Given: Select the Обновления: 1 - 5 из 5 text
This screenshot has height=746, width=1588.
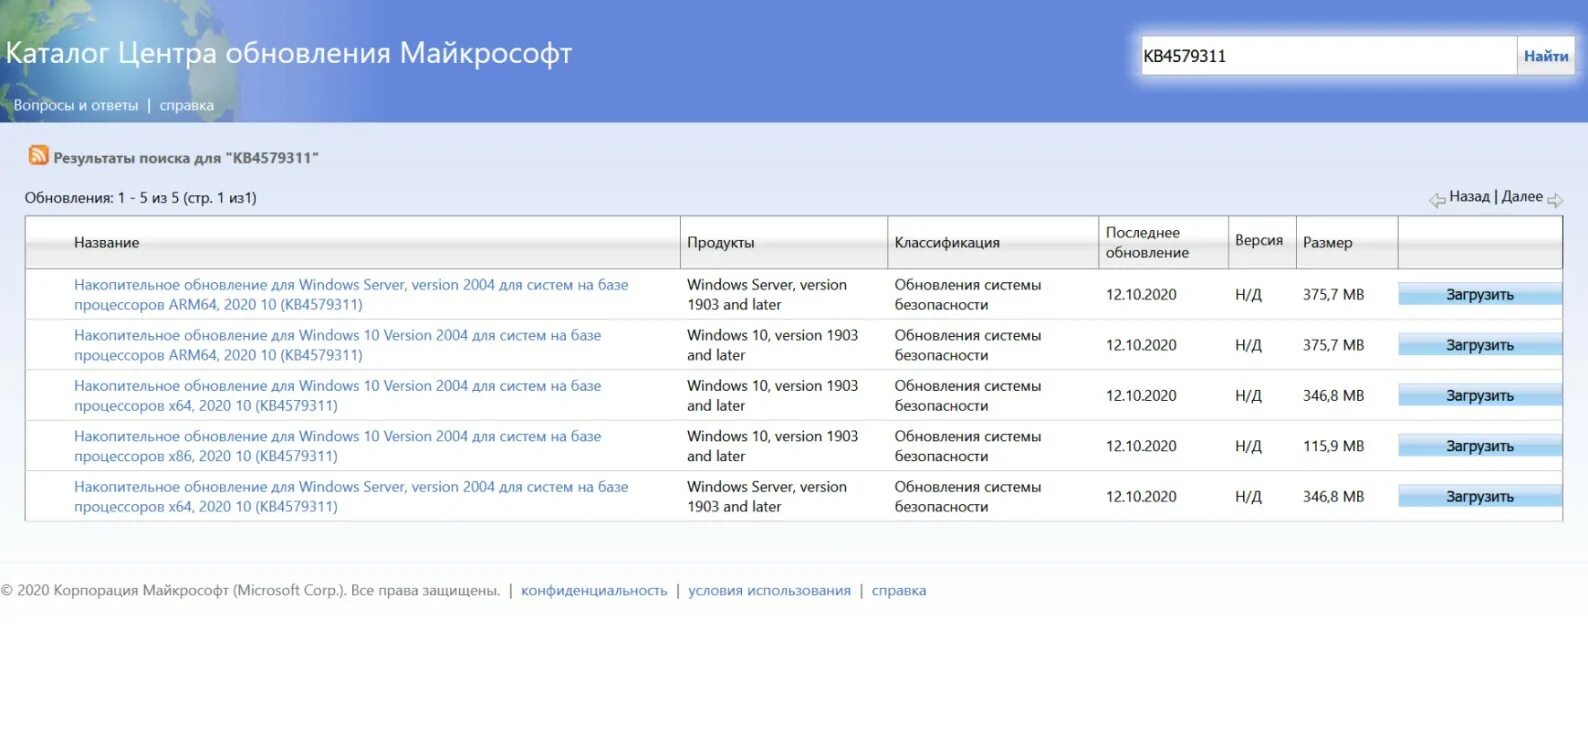Looking at the screenshot, I should click(140, 198).
